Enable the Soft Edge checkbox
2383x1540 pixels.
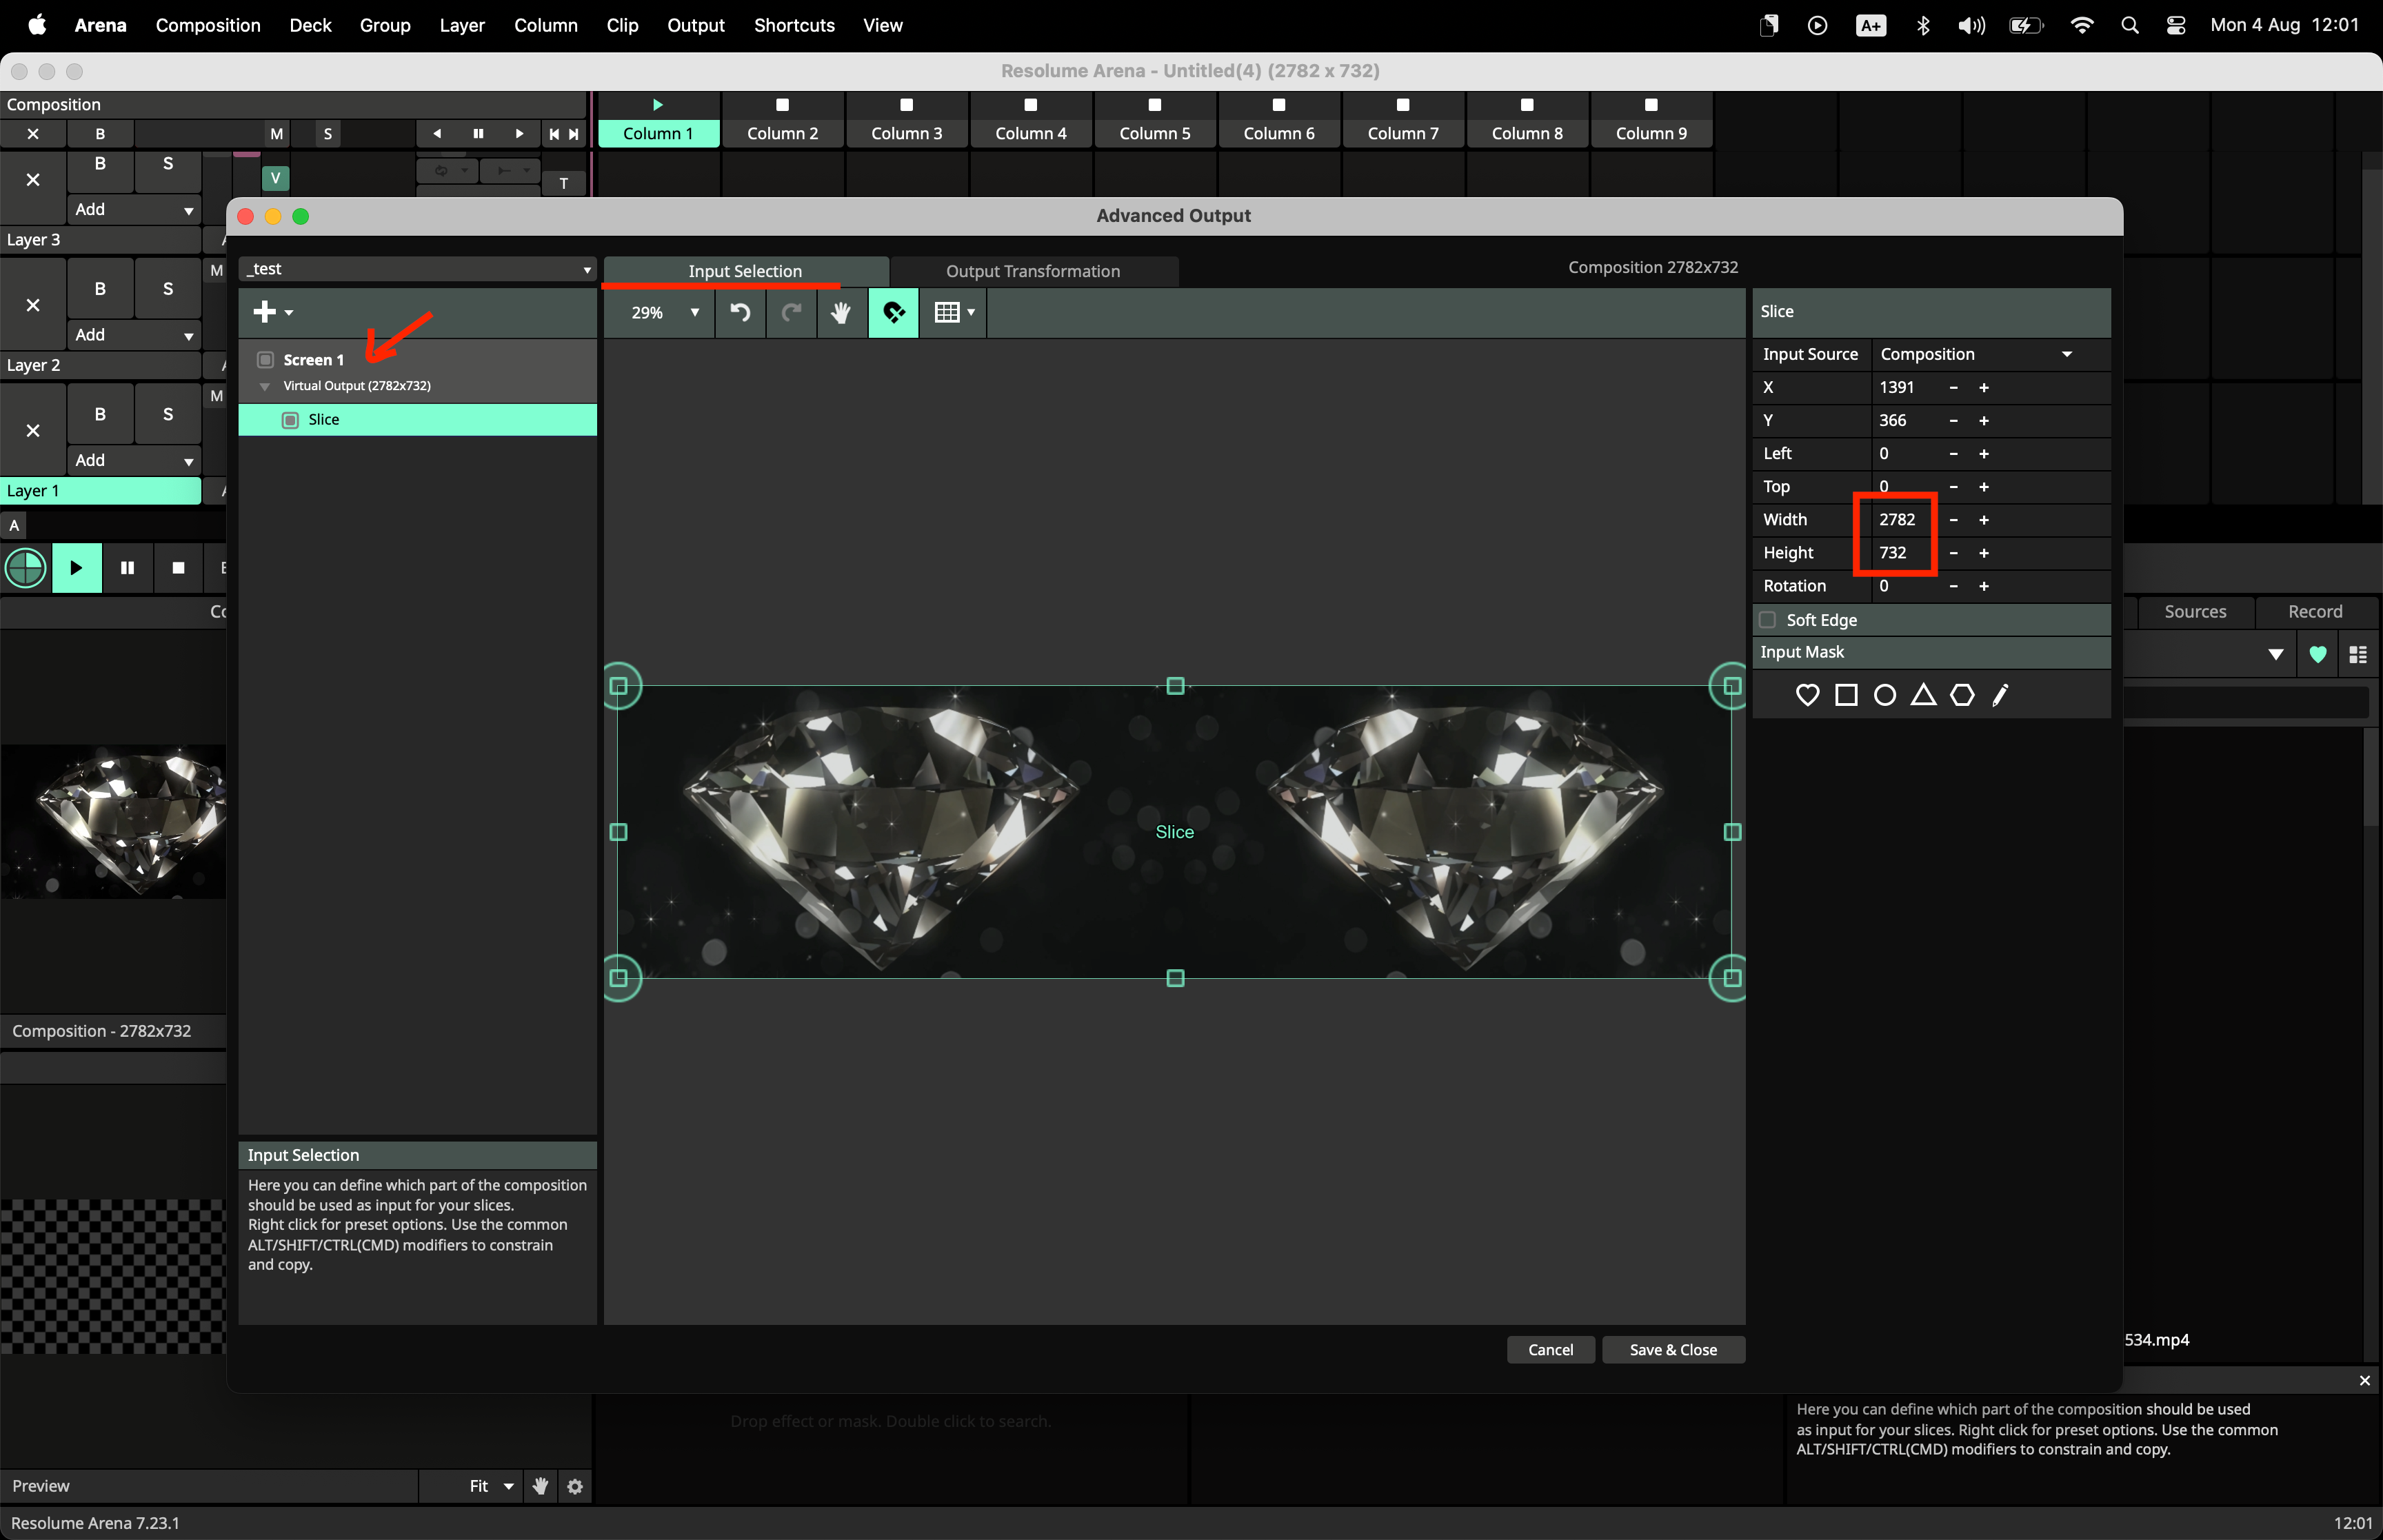click(x=1768, y=620)
